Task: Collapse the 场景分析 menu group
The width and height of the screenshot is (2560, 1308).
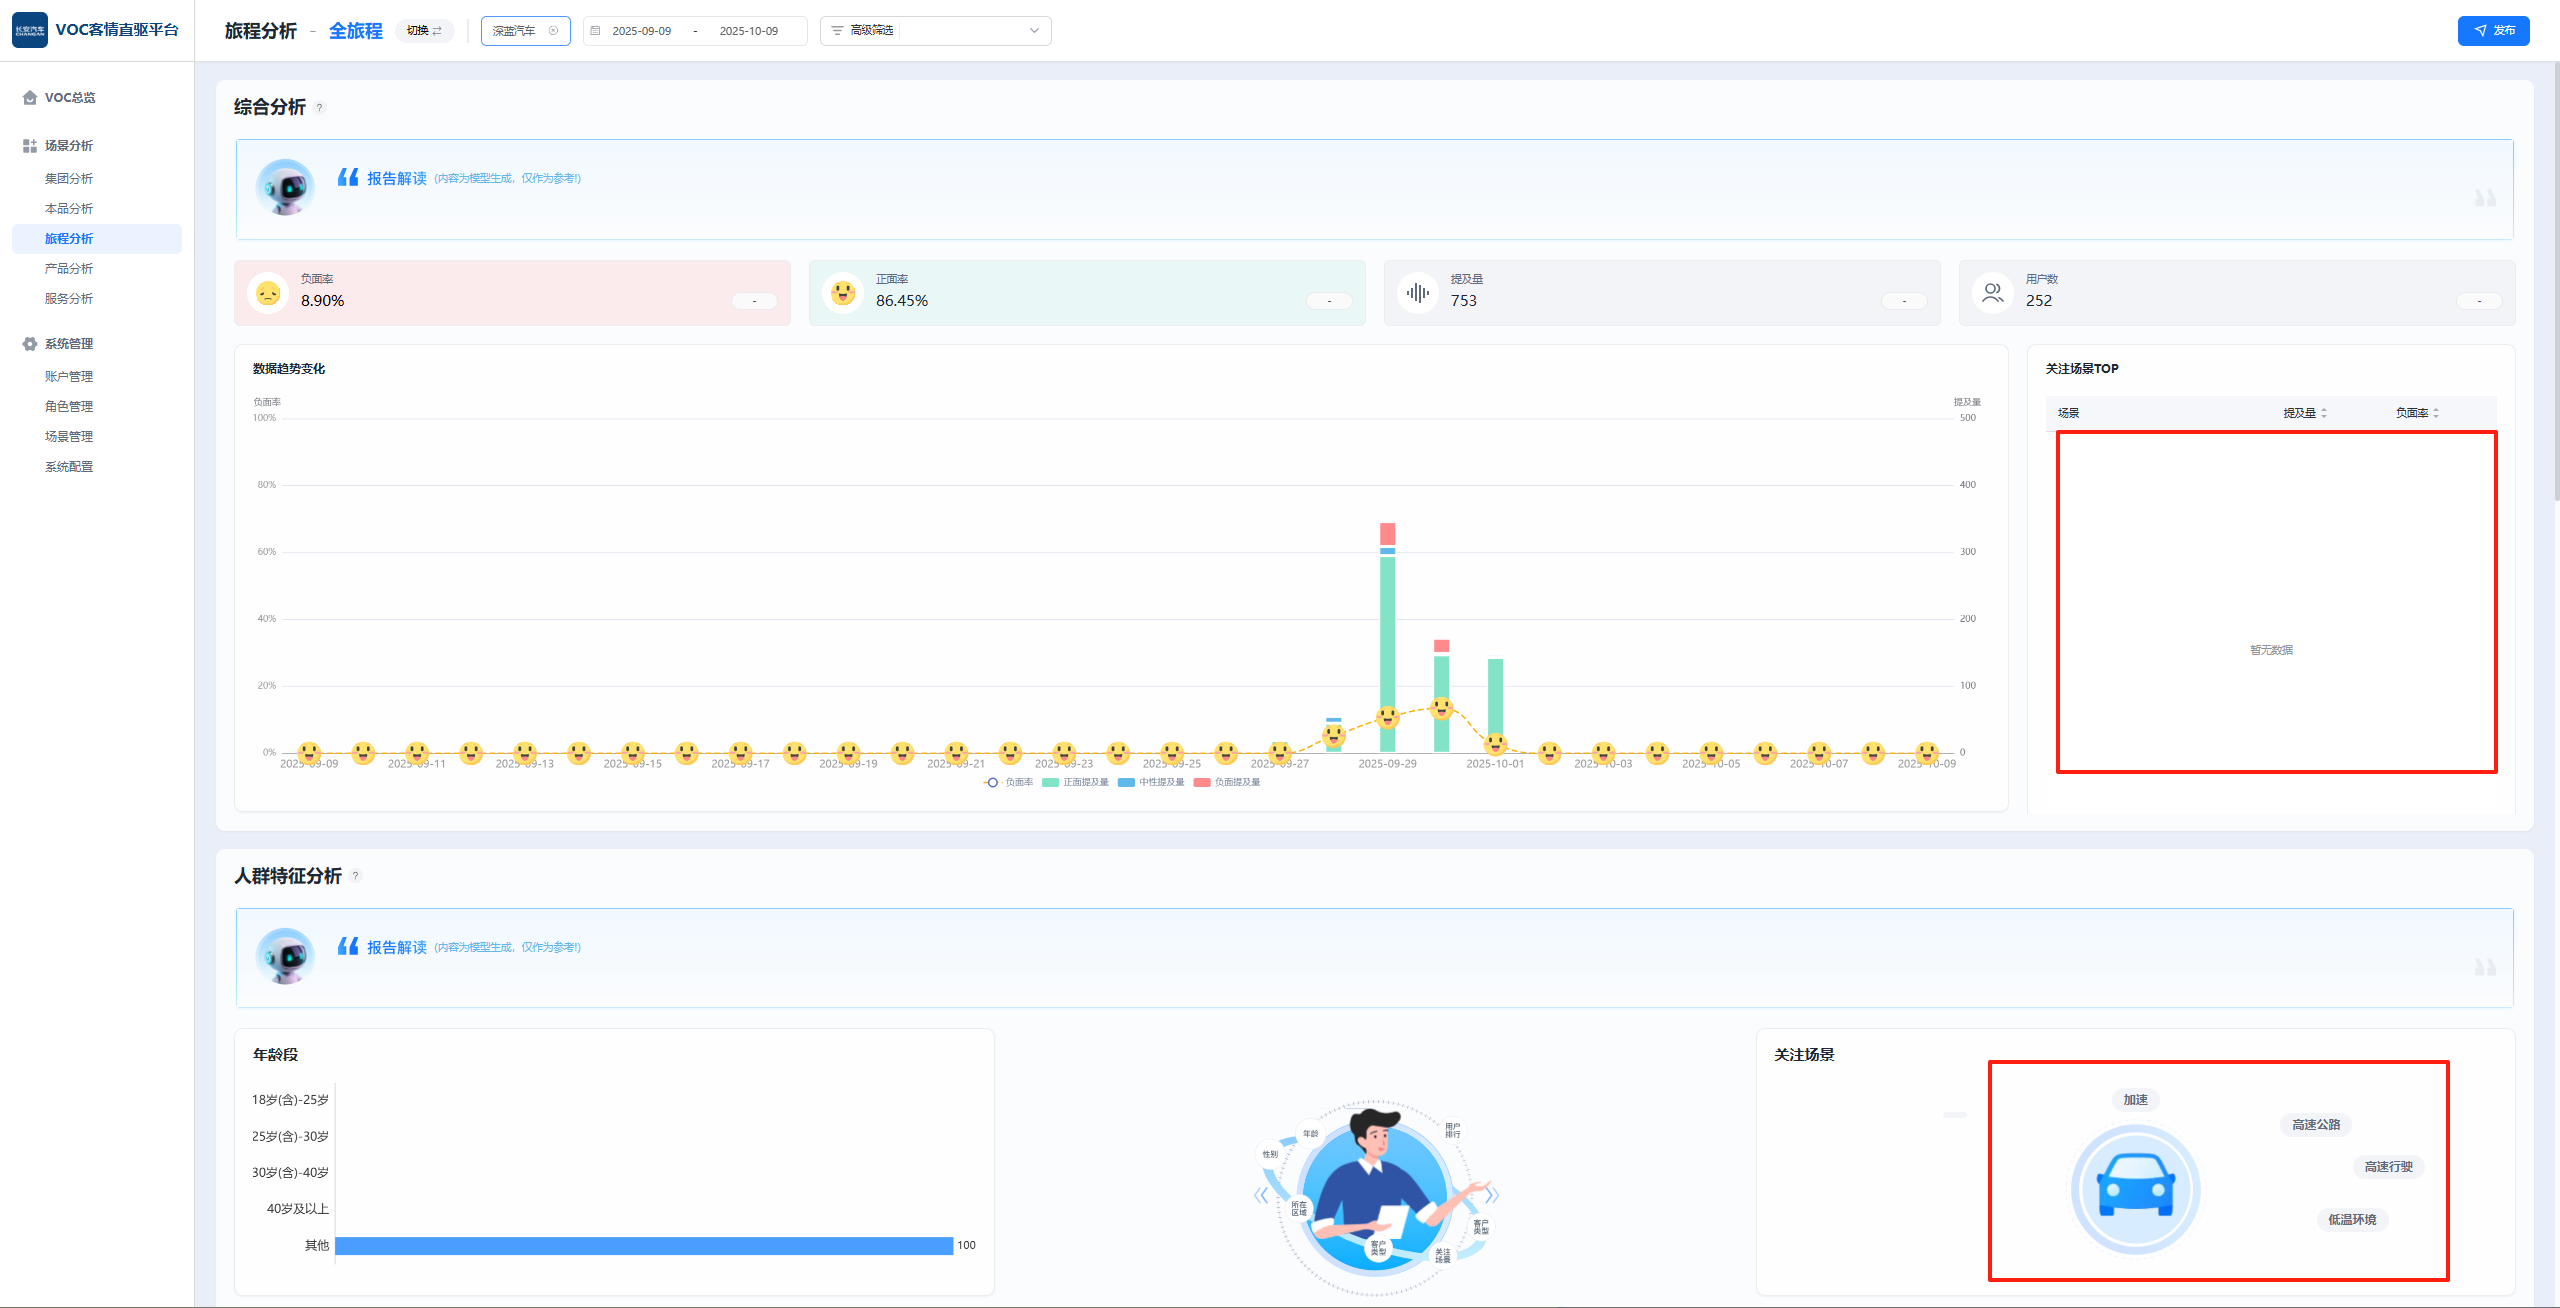Action: pyautogui.click(x=68, y=146)
